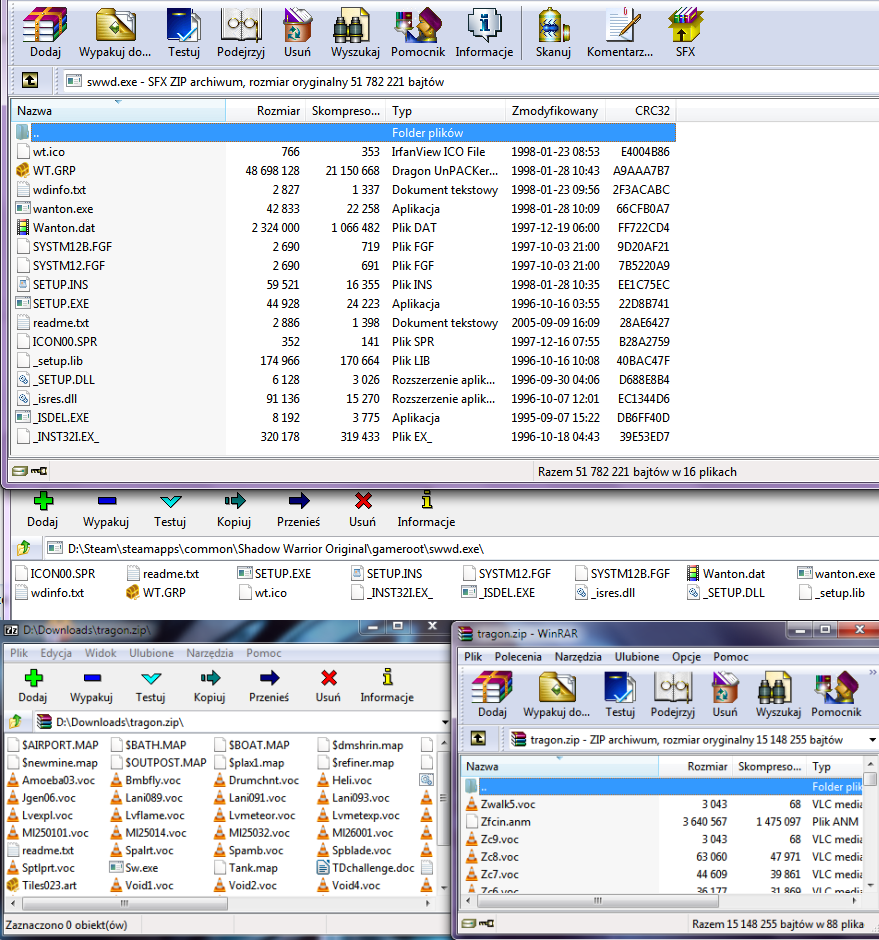Select Zwalk5.voc row in tragon.zip WinRAR
Image resolution: width=879 pixels, height=940 pixels.
[663, 804]
